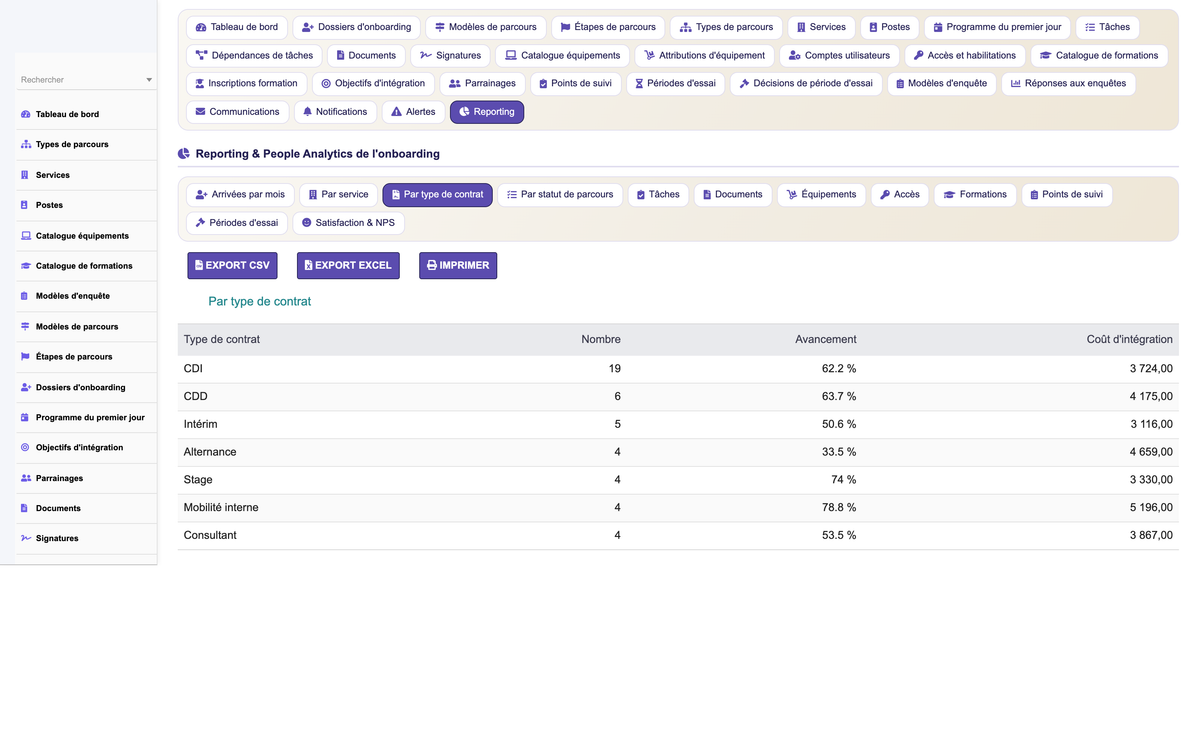Select Par type de contrat report tab
1200x743 pixels.
tap(437, 195)
